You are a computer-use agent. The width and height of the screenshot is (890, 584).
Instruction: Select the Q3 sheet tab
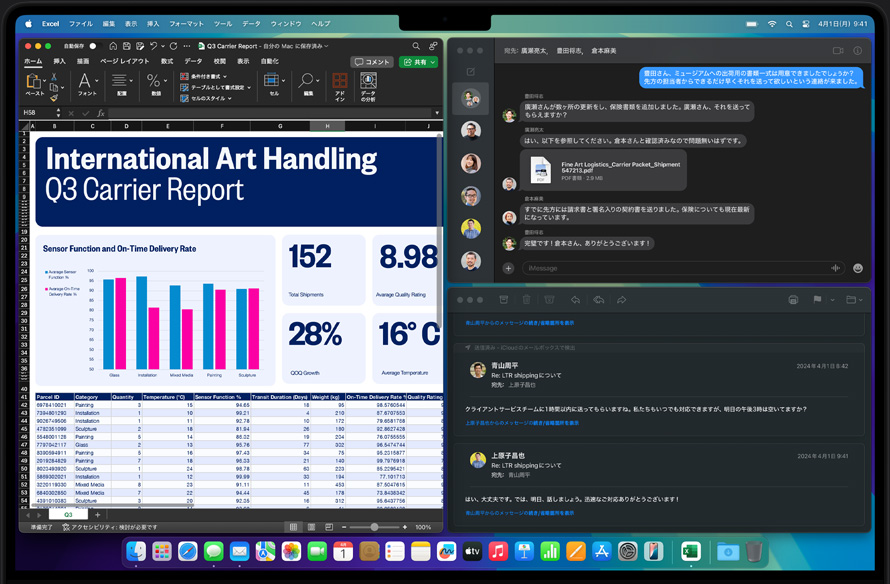[68, 515]
